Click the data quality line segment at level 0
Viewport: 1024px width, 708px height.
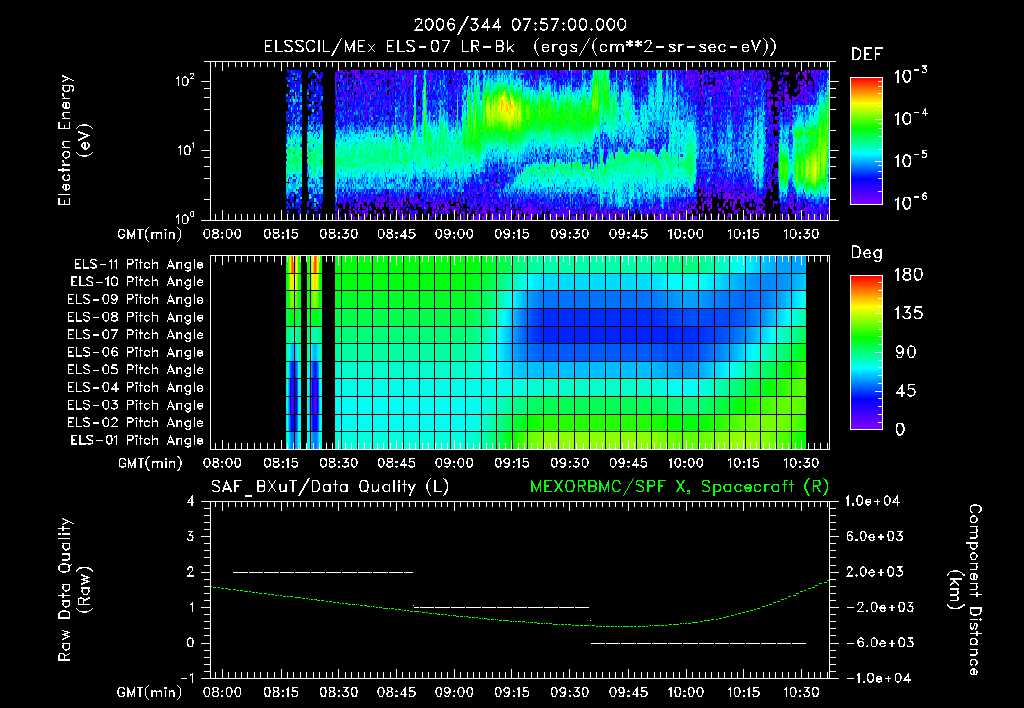698,643
